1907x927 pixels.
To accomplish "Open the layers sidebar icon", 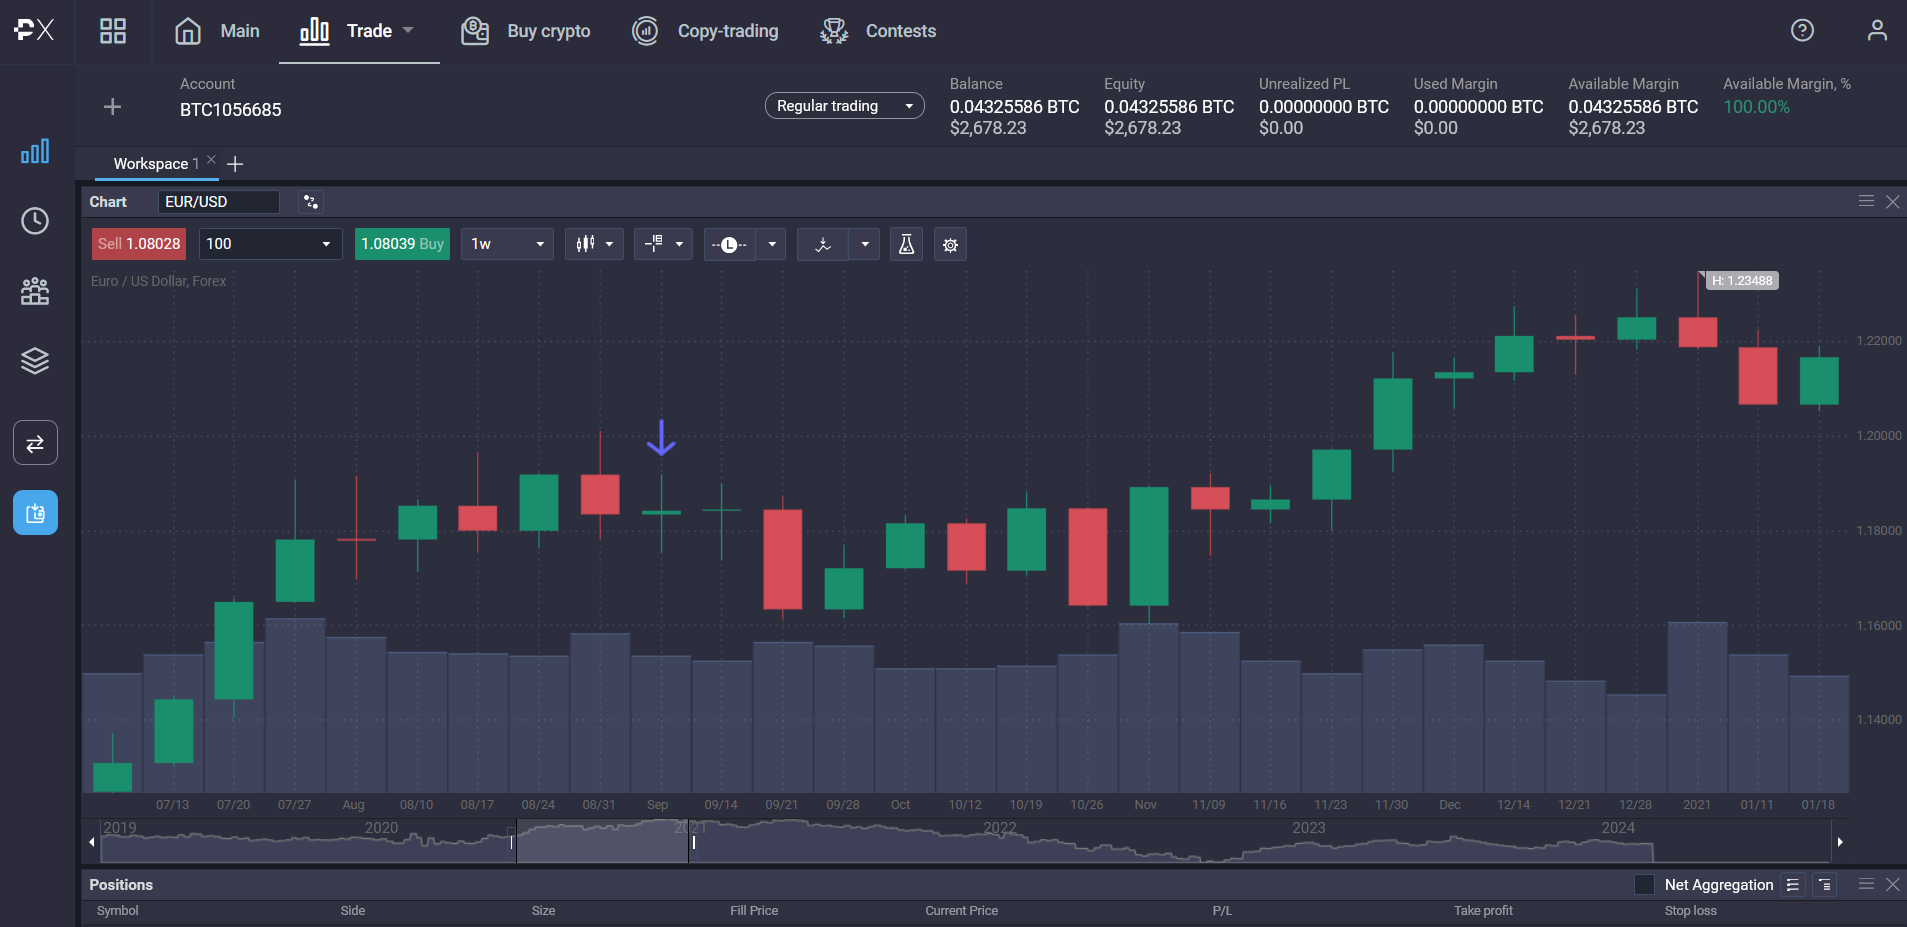I will 35,361.
